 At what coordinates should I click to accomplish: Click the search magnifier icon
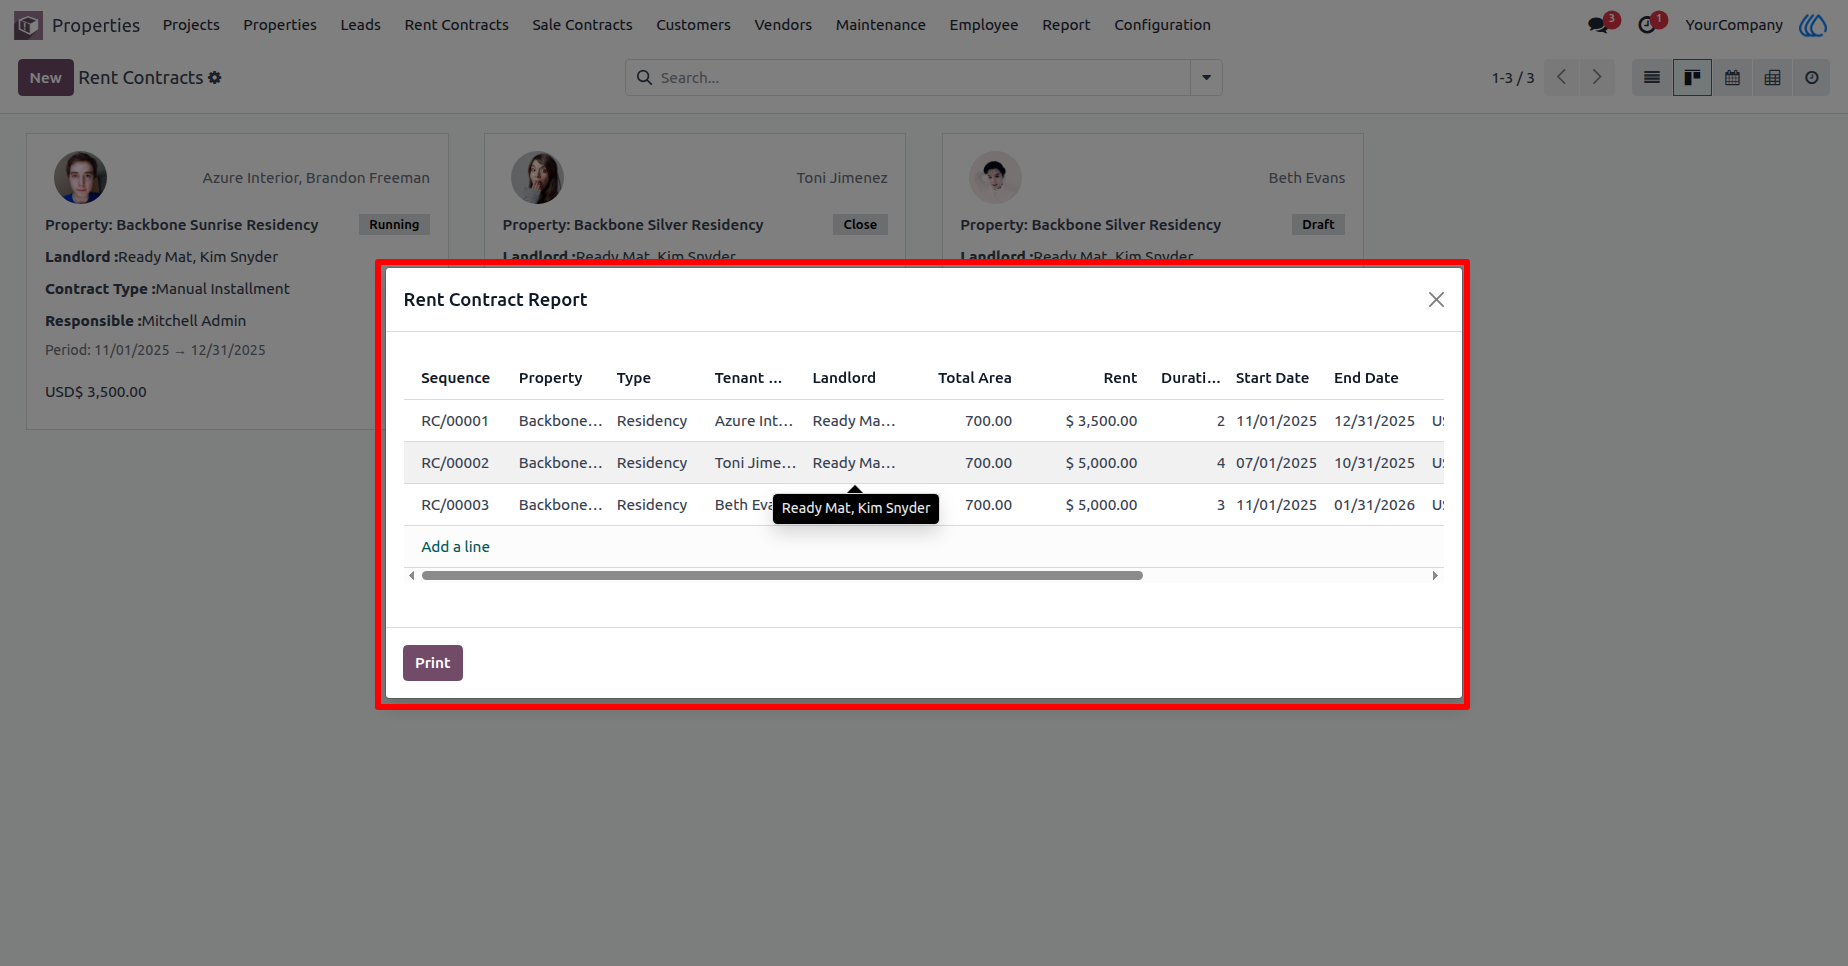(x=644, y=78)
